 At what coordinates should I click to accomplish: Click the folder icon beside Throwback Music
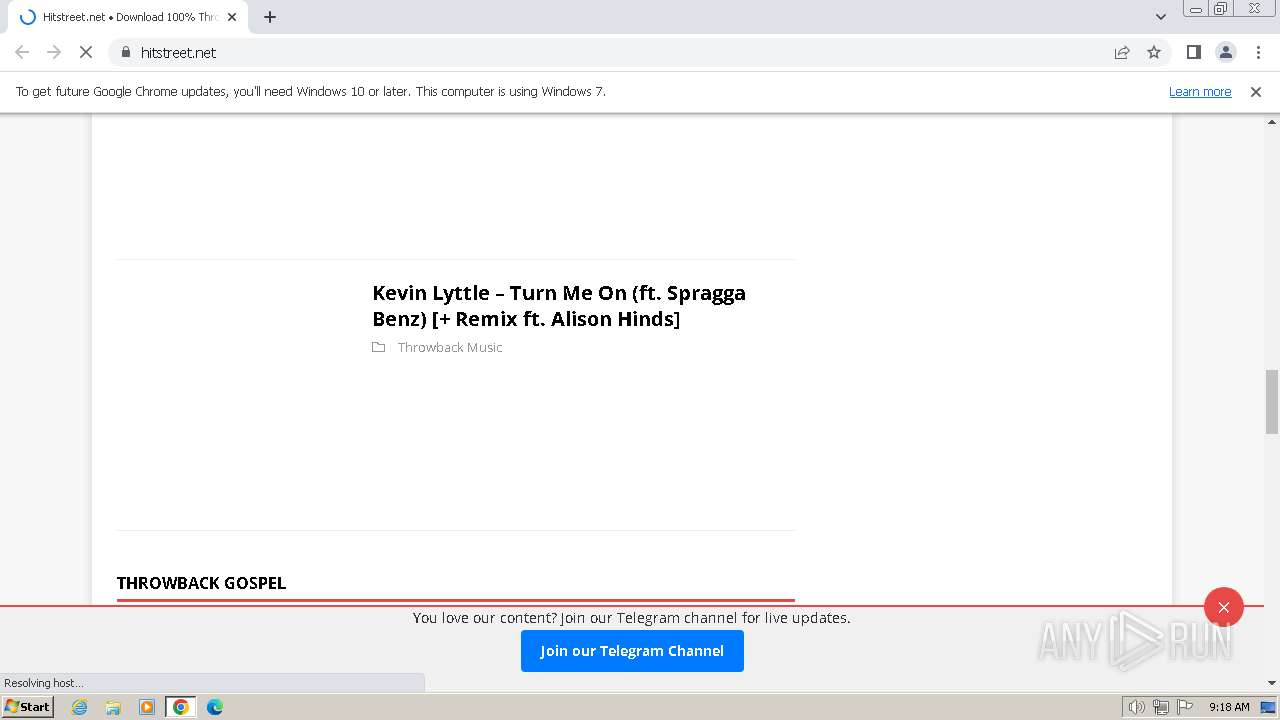pos(378,347)
